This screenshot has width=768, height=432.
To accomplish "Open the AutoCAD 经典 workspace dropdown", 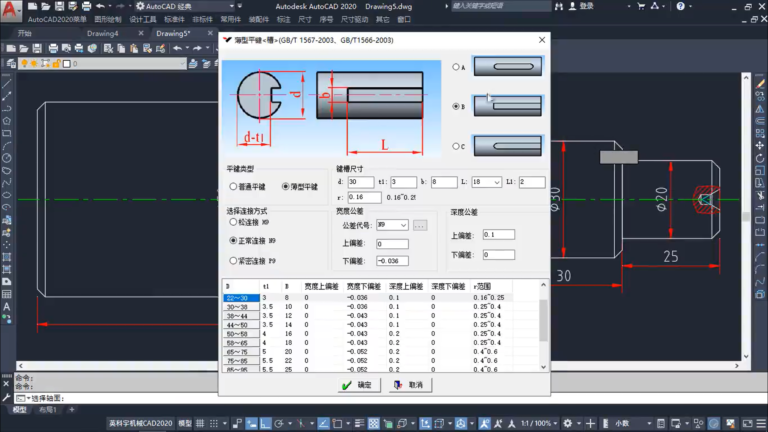I will point(232,6).
